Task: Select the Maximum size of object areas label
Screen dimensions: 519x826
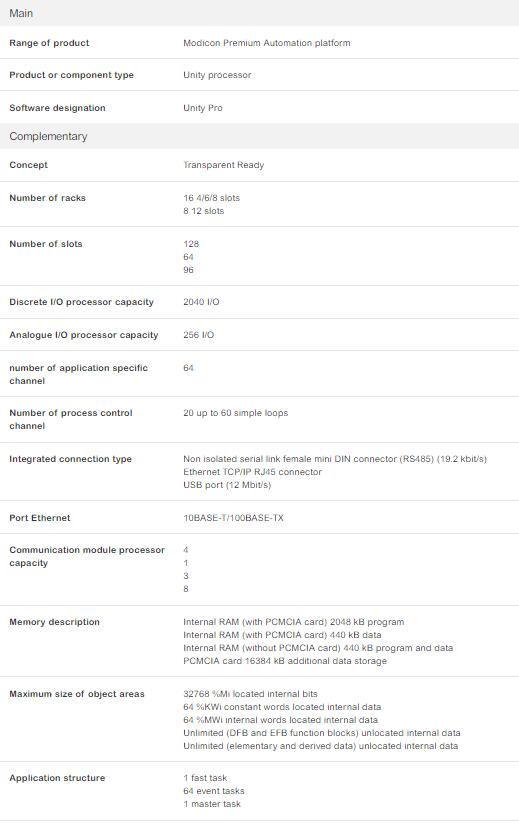Action: (x=77, y=694)
